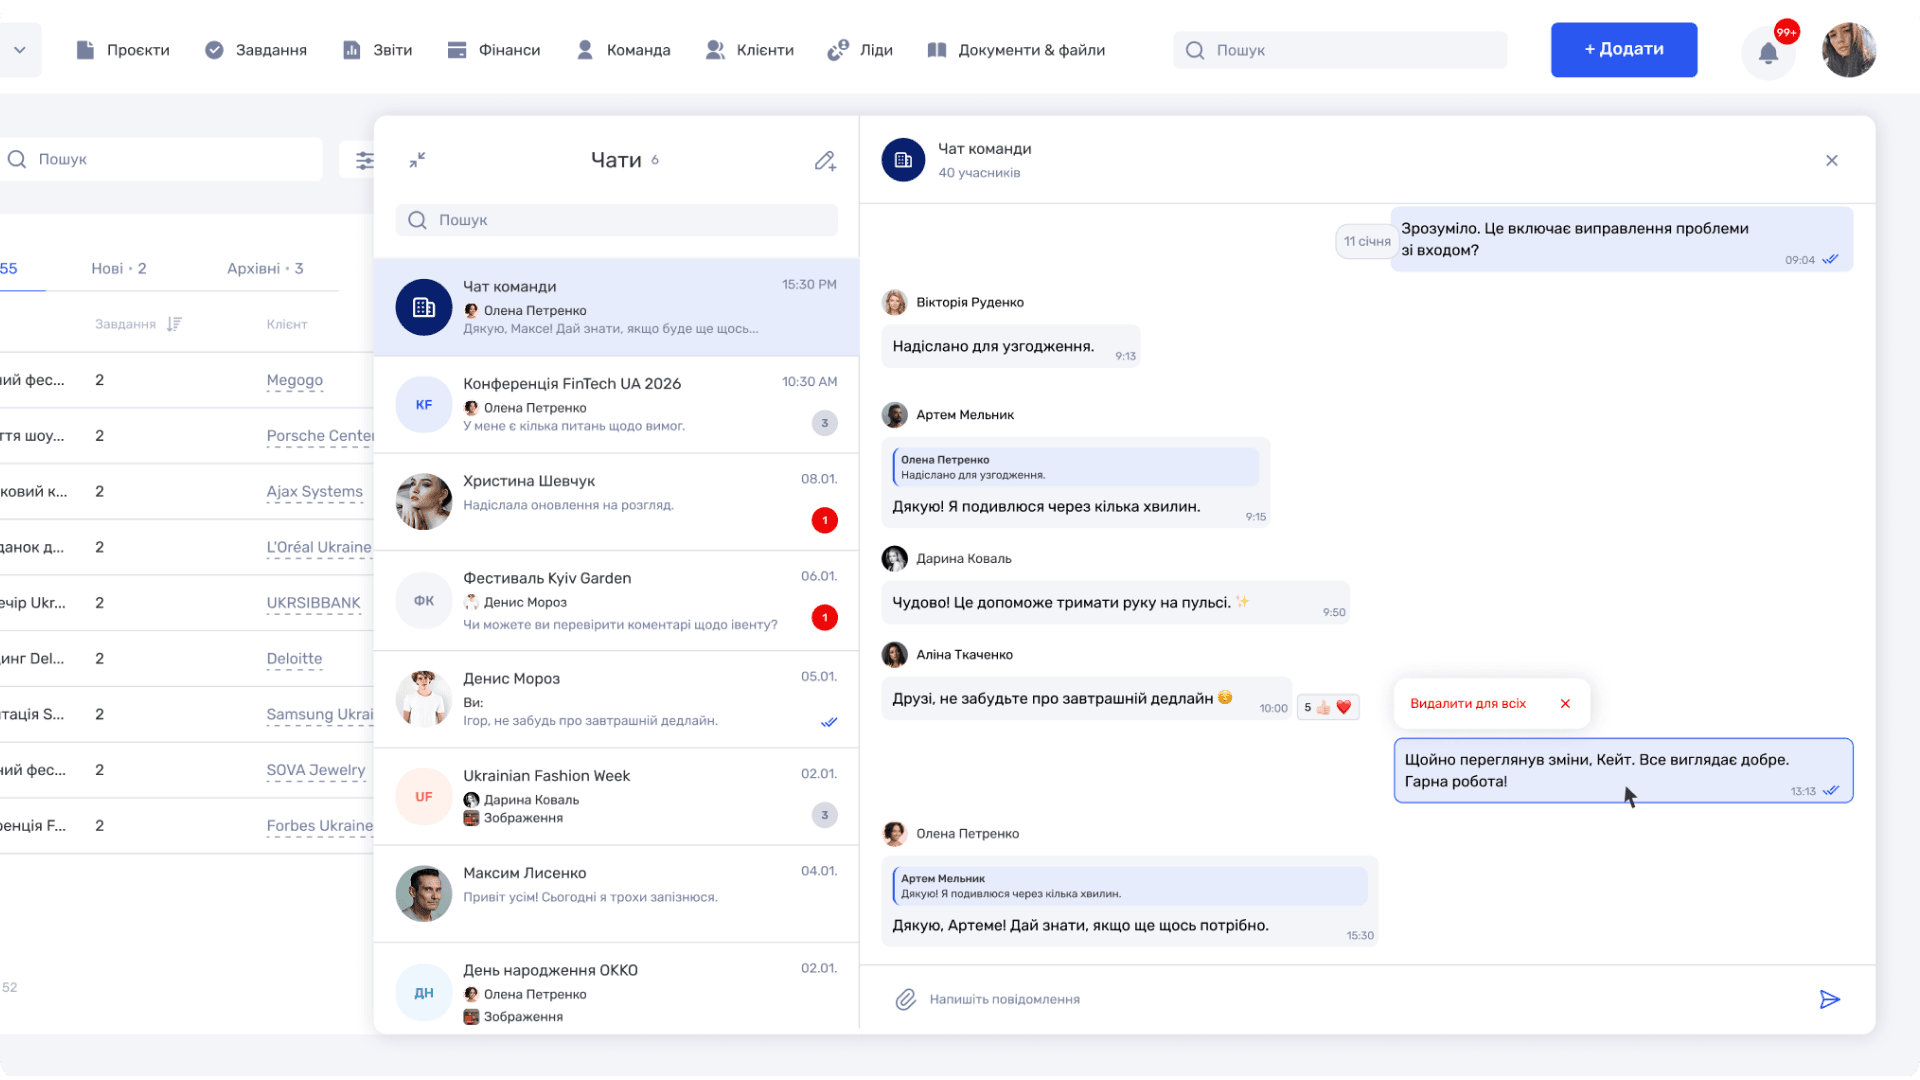Open the Ліди menu item

pos(860,50)
